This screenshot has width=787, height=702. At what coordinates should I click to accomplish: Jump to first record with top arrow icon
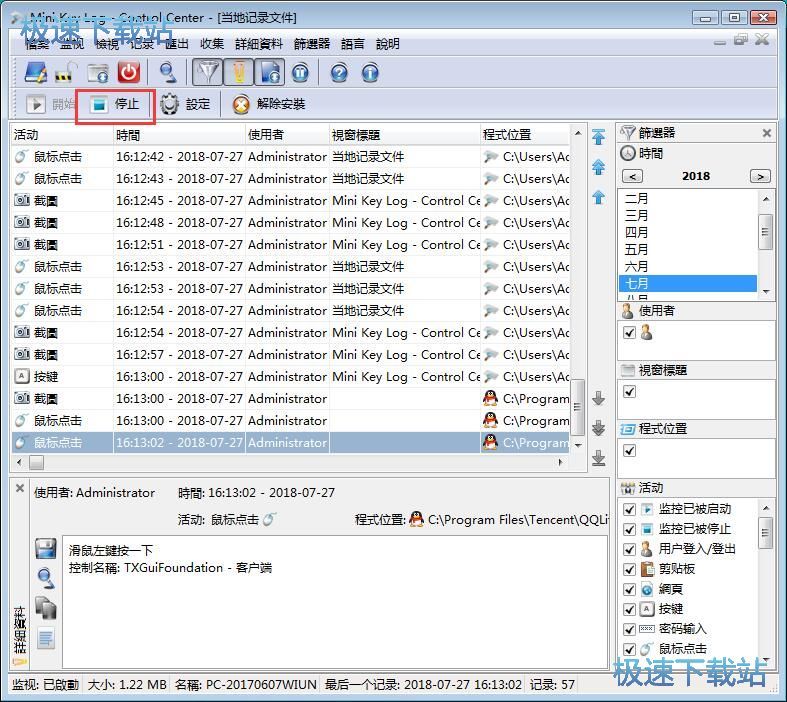coord(598,136)
